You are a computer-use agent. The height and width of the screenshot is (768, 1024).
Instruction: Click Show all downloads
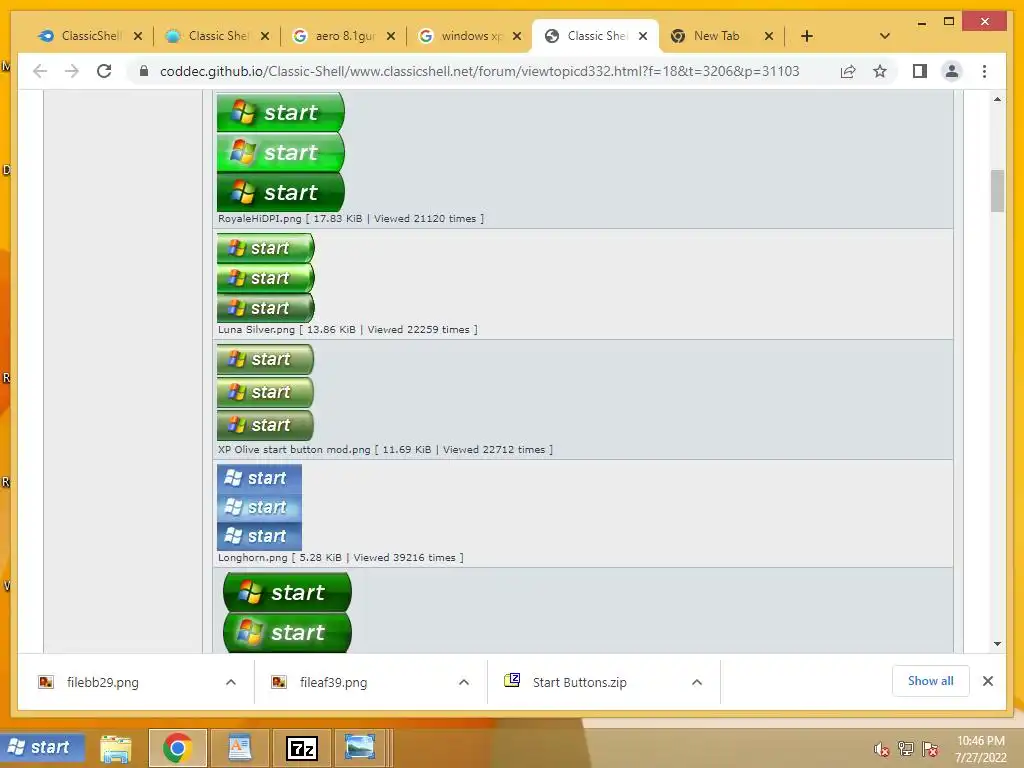pos(931,681)
